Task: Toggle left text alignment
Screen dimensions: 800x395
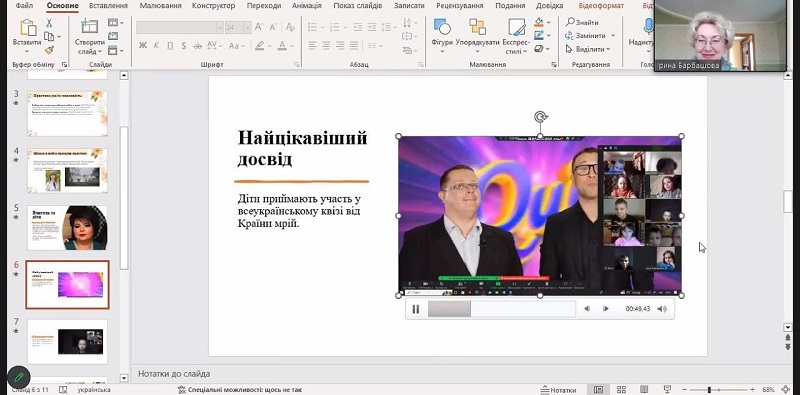Action: click(312, 45)
